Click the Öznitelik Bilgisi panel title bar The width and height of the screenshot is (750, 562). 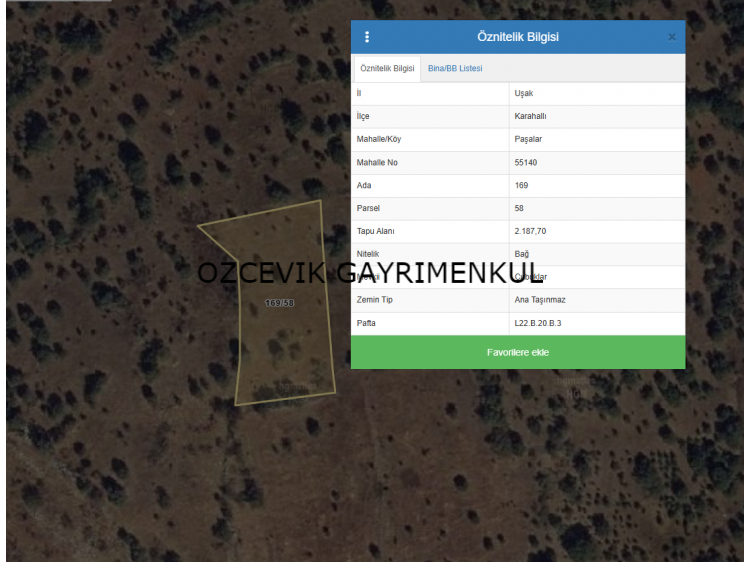coord(517,37)
